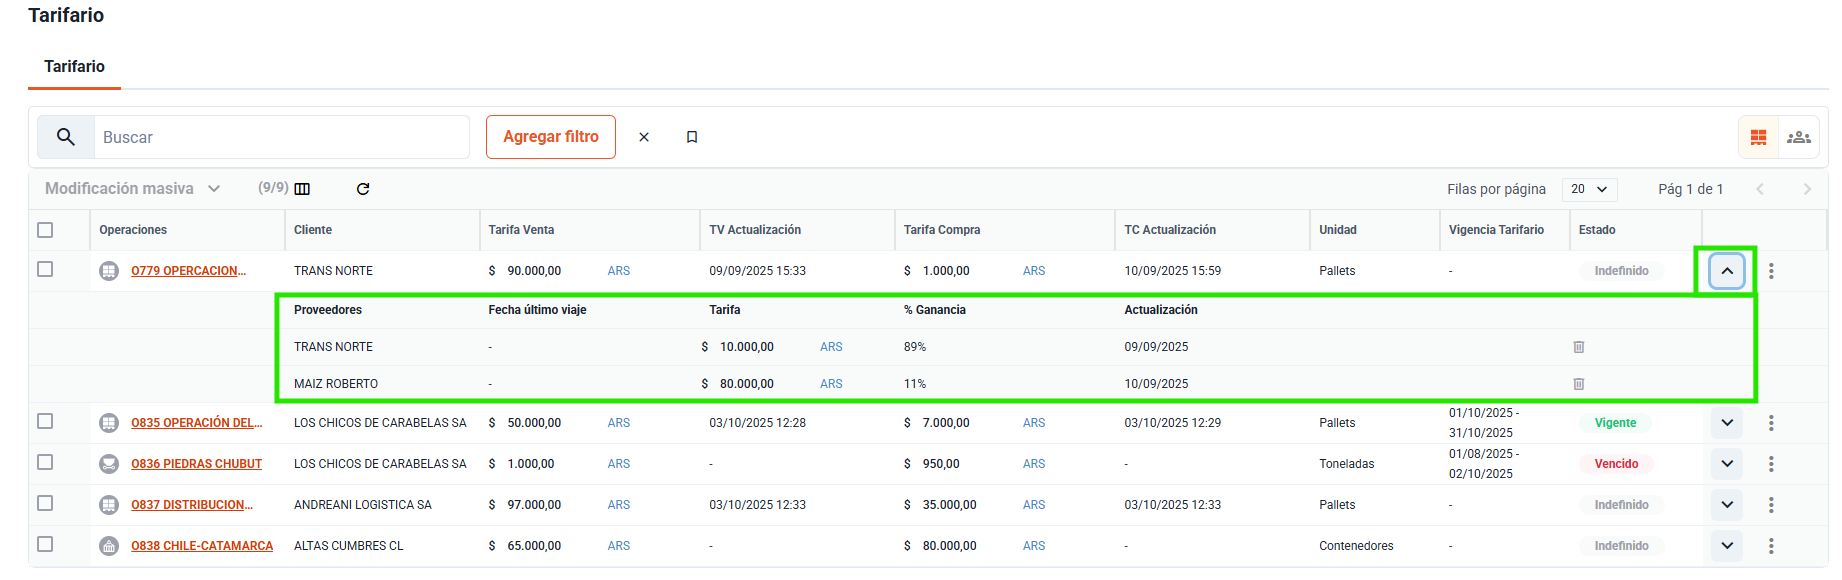Image resolution: width=1842 pixels, height=580 pixels.
Task: Toggle the select-all checkbox in header
Action: click(45, 230)
